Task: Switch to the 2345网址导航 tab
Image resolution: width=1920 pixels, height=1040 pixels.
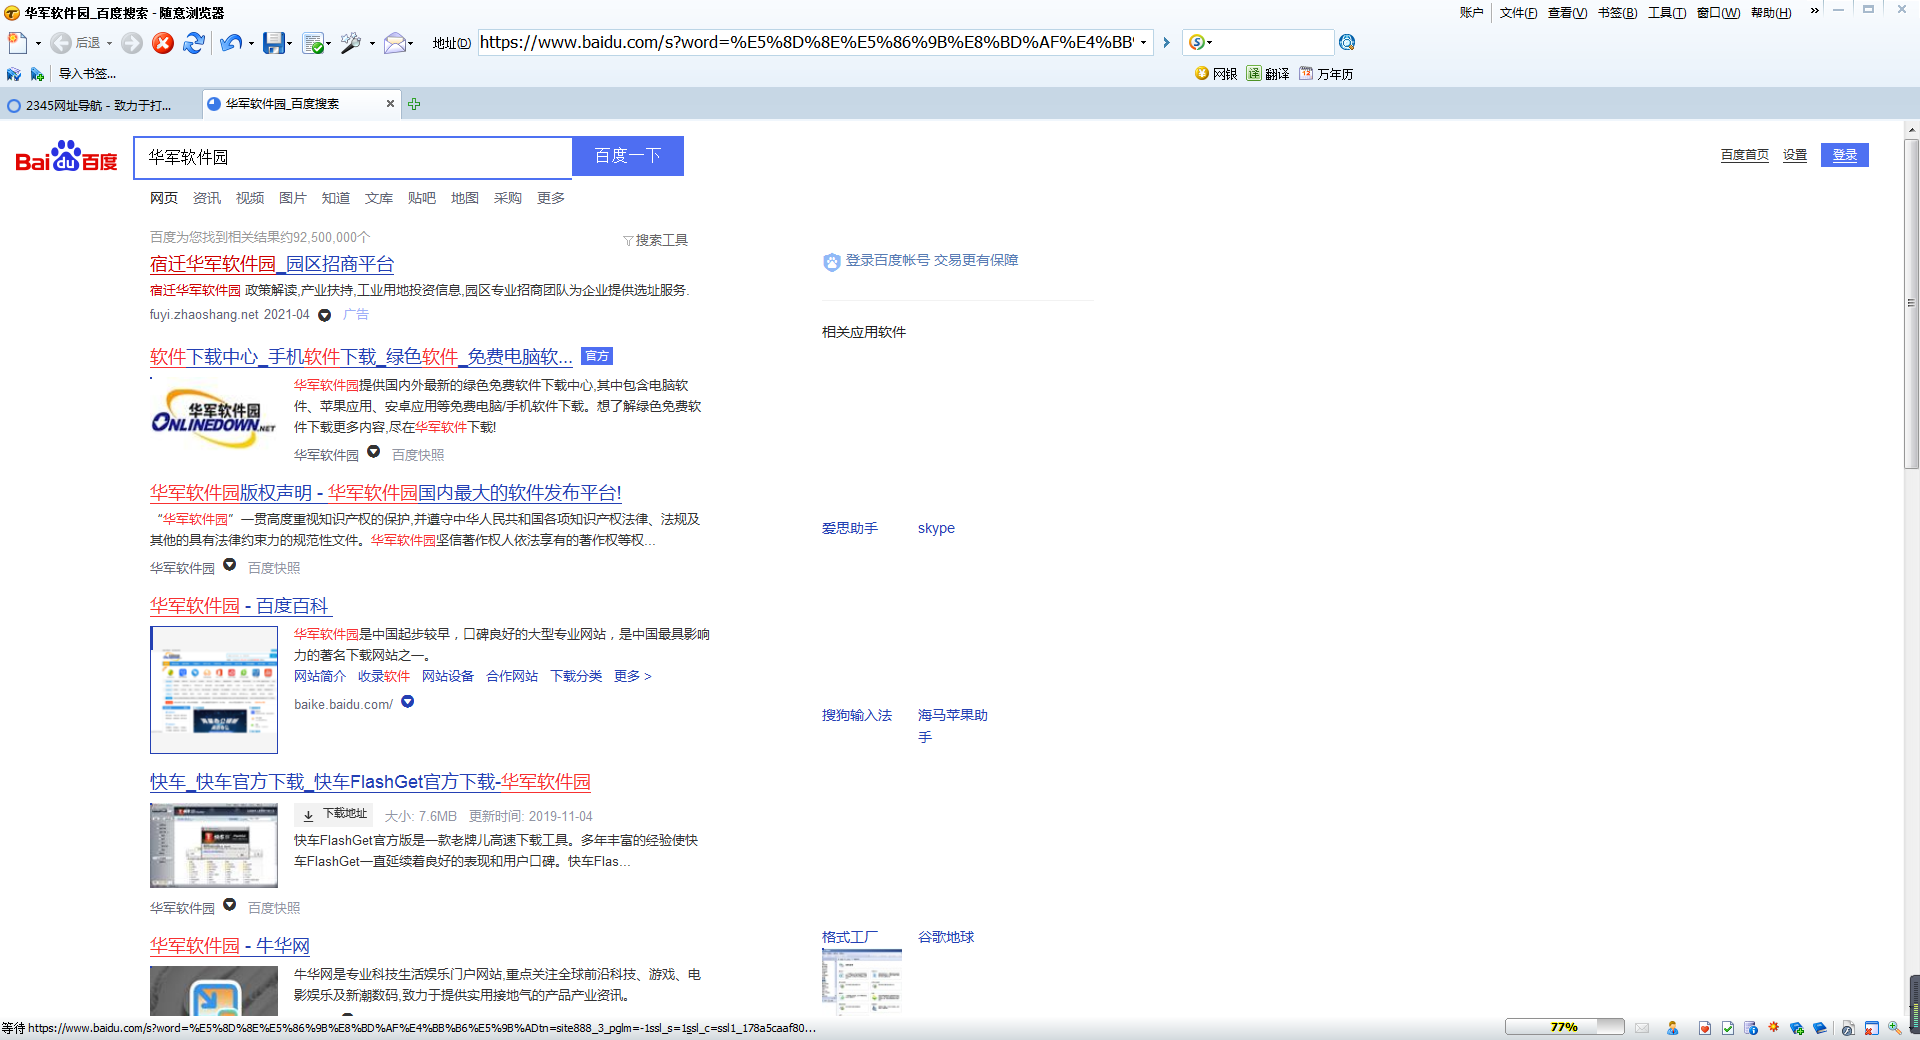Action: point(98,105)
